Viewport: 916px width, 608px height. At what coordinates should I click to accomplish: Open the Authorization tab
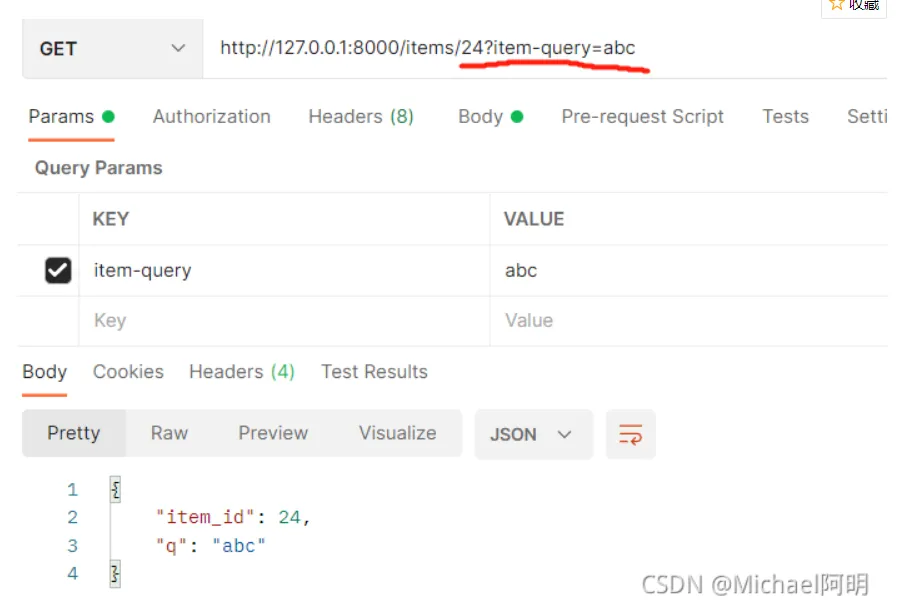coord(211,117)
